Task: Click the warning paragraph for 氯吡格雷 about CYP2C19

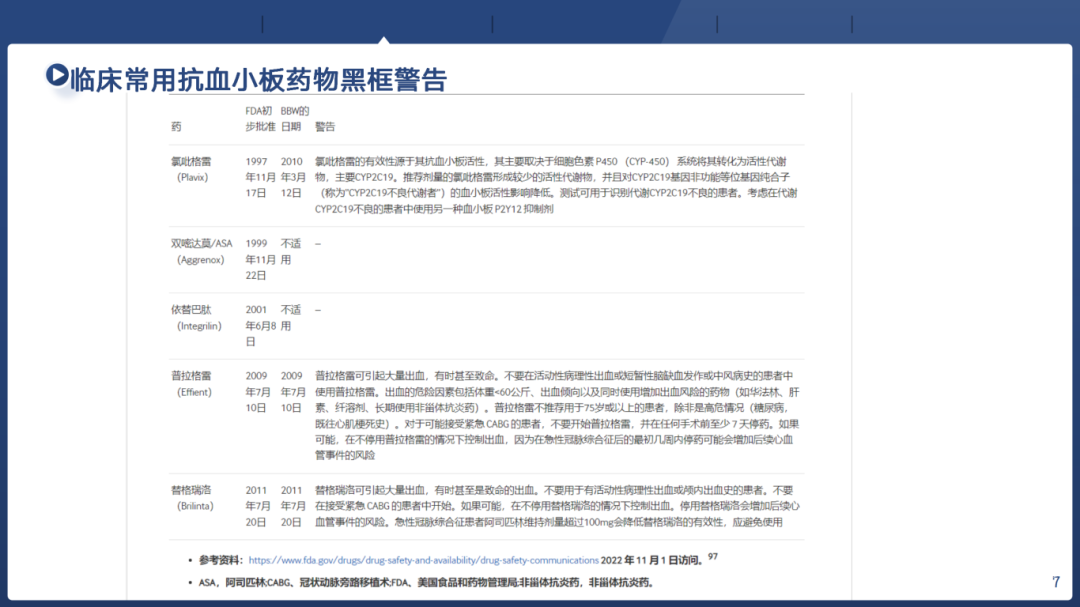Action: pyautogui.click(x=556, y=185)
